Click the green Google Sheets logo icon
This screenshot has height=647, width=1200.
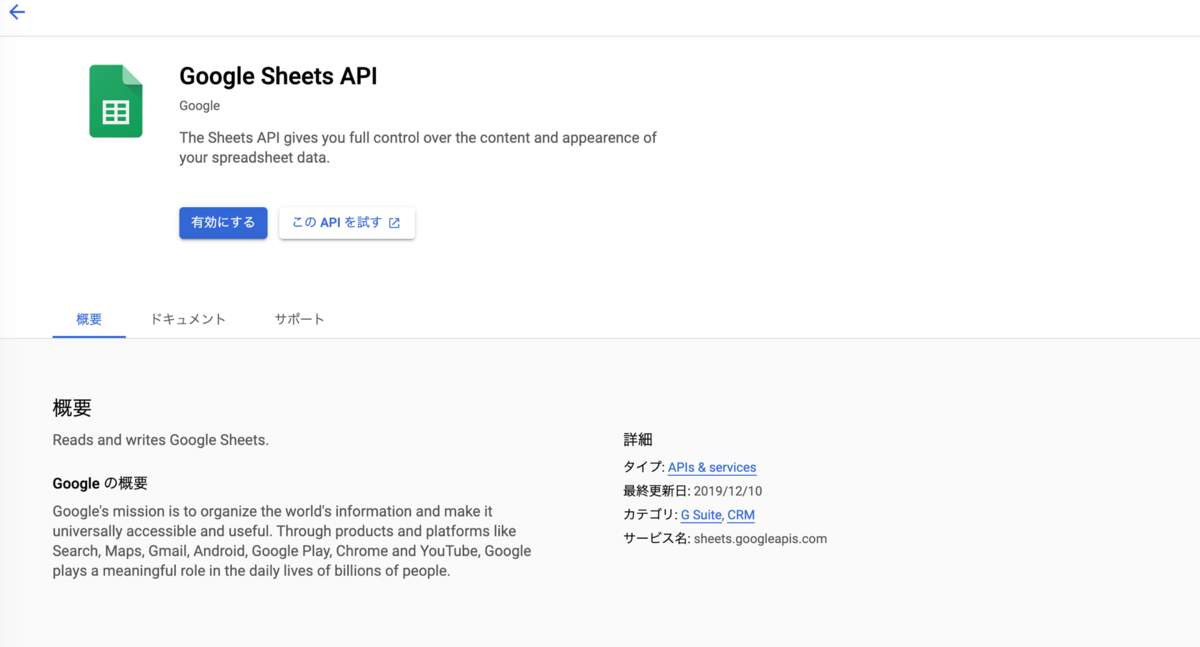(x=116, y=101)
